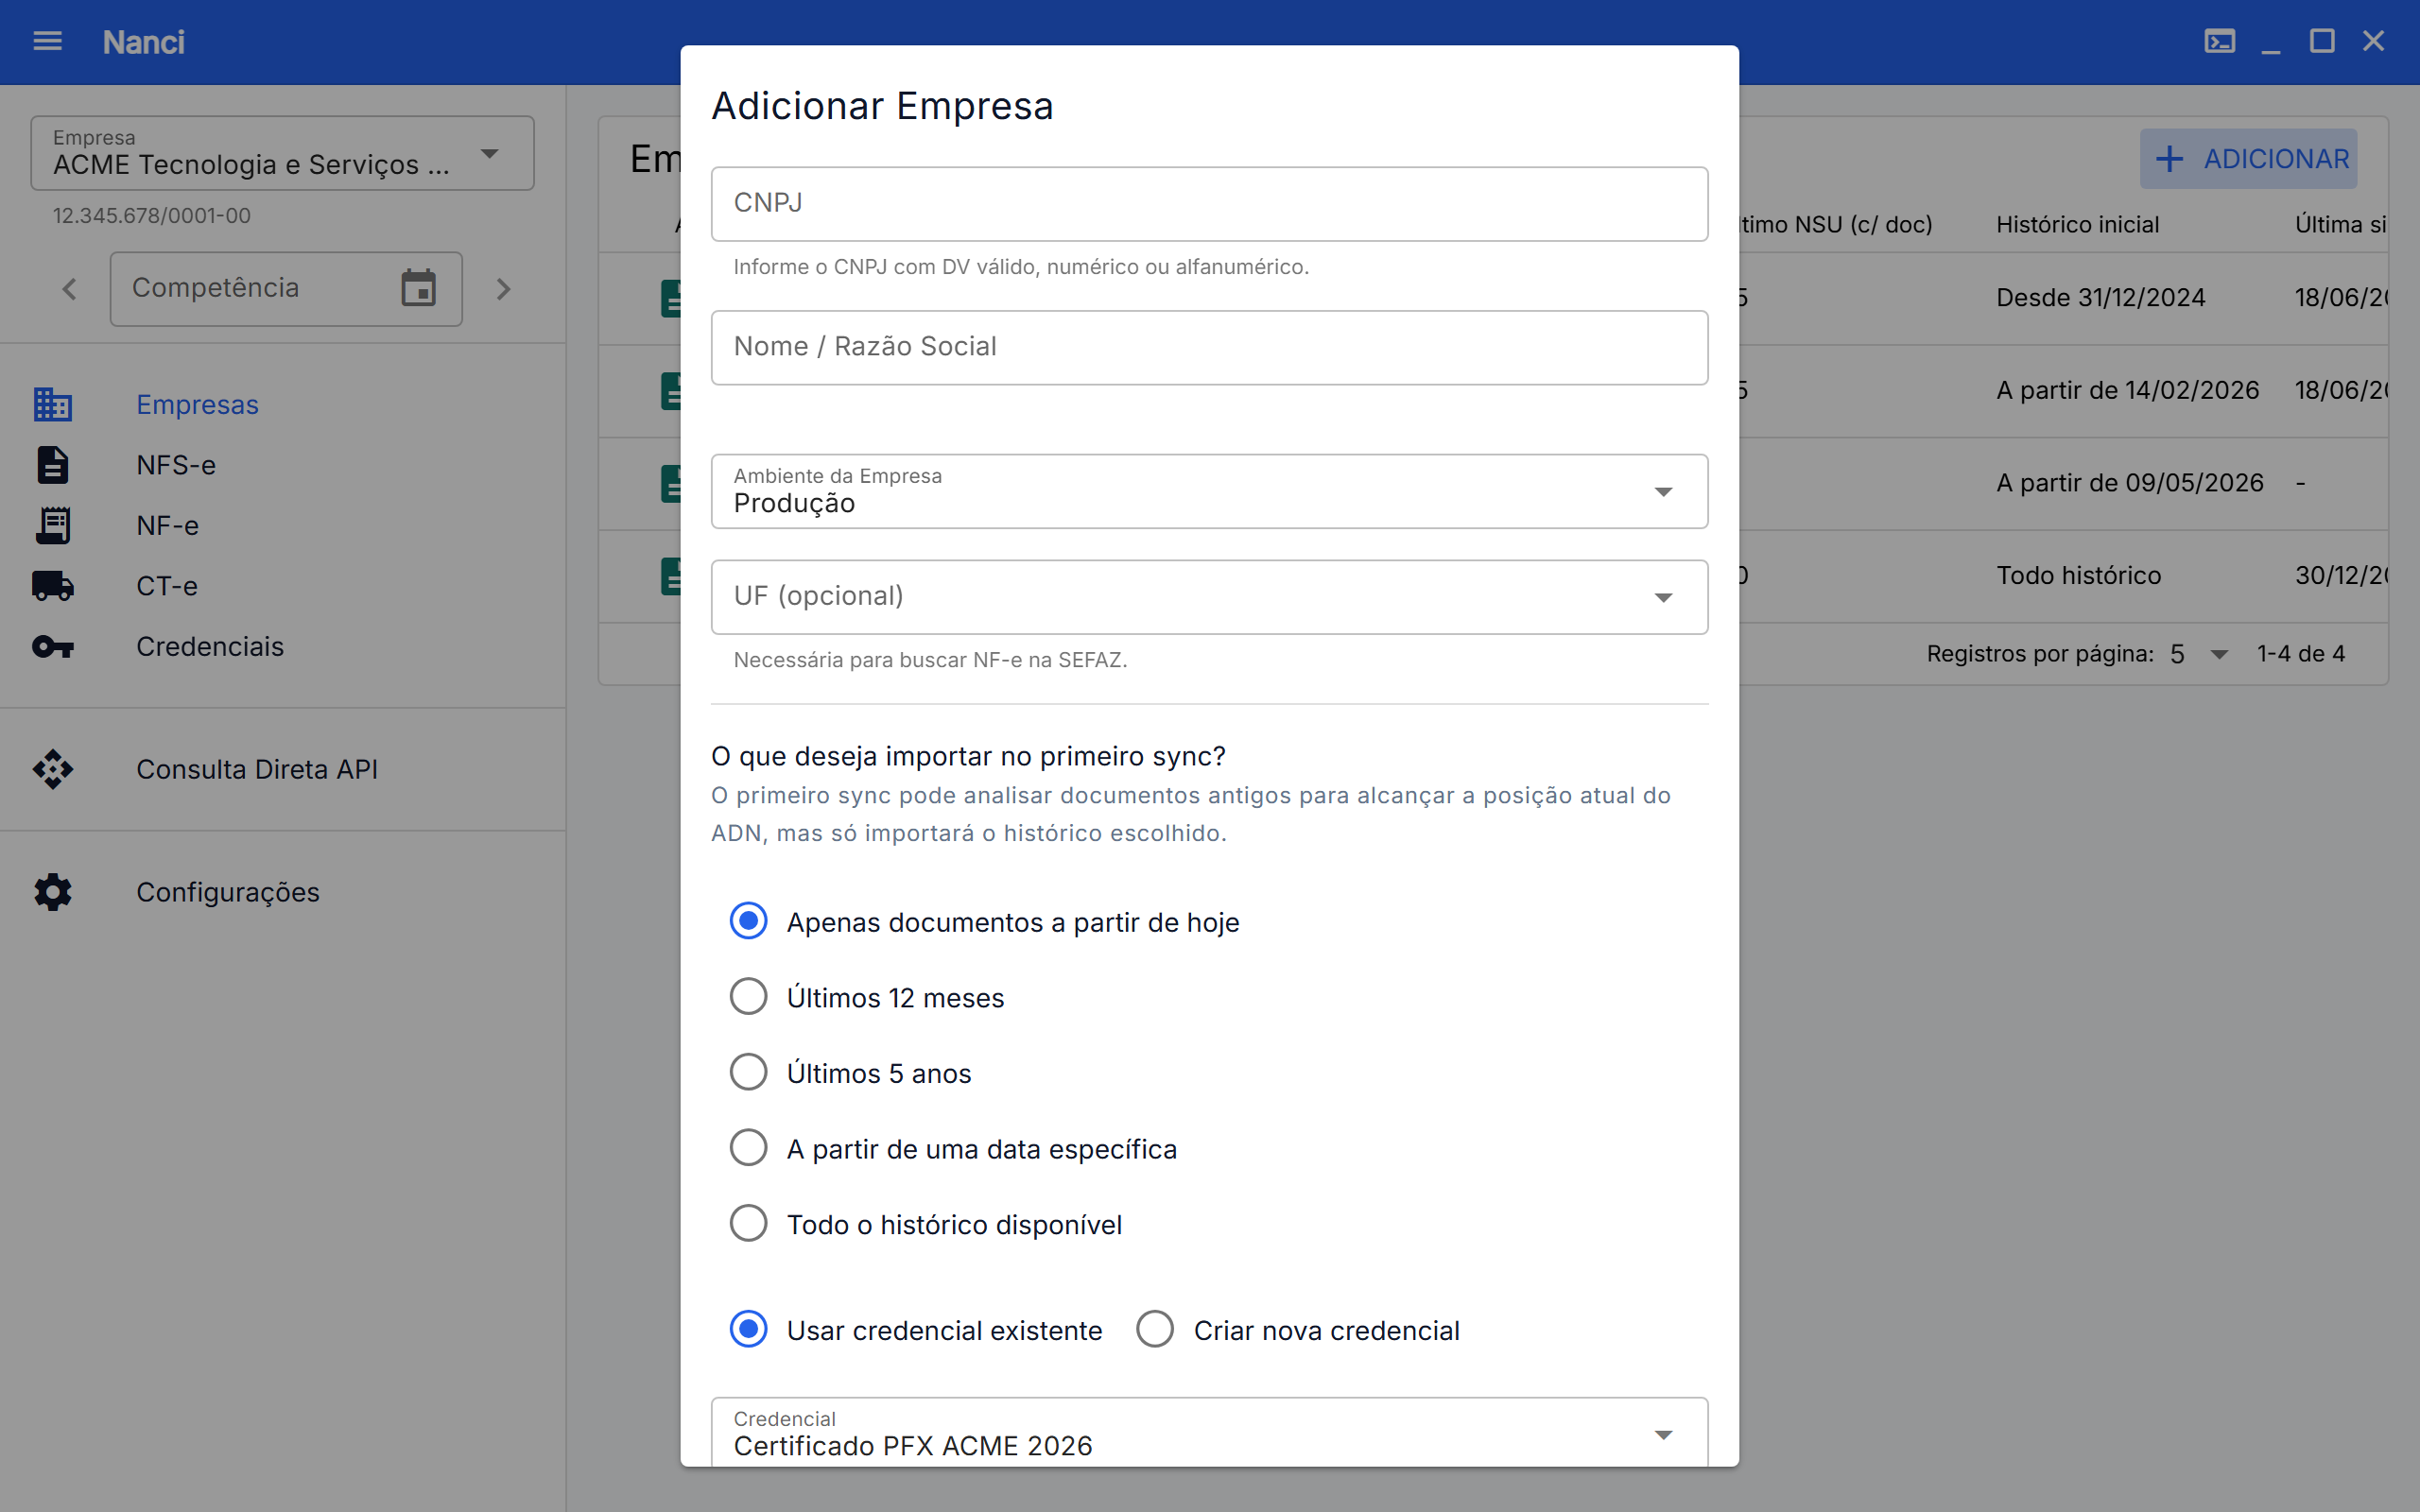Viewport: 2420px width, 1512px height.
Task: Open Configurações in the sidebar
Action: click(x=282, y=892)
